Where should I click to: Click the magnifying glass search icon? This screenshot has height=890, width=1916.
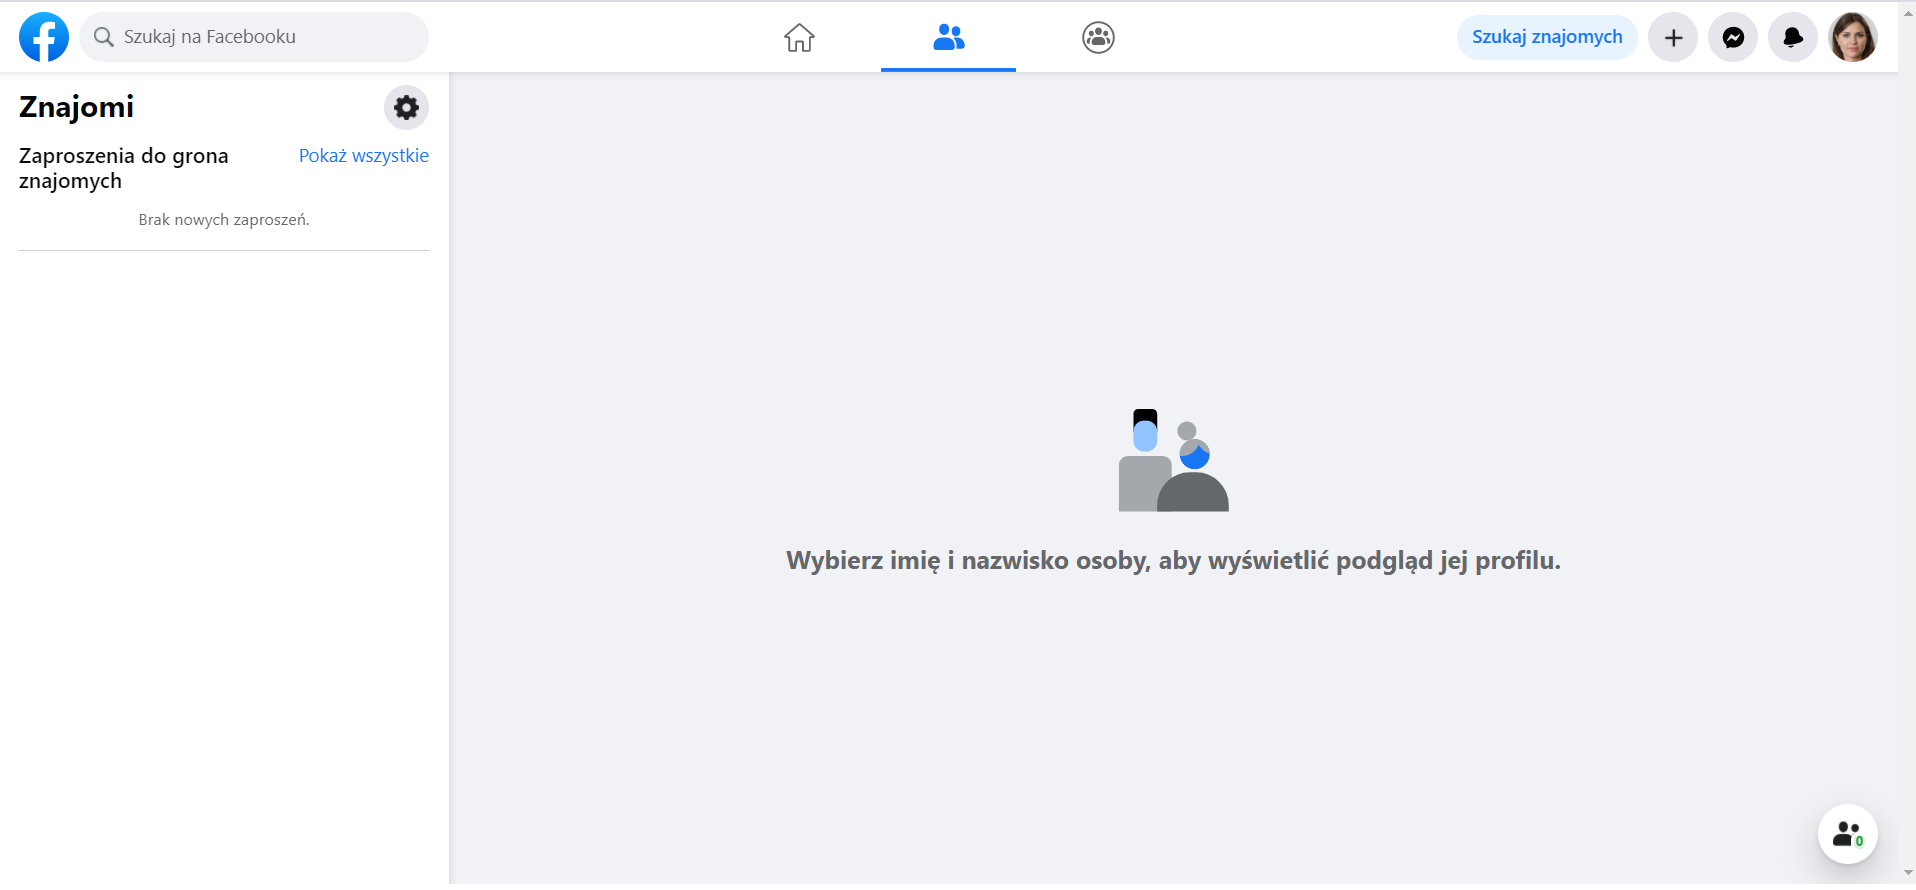coord(103,37)
